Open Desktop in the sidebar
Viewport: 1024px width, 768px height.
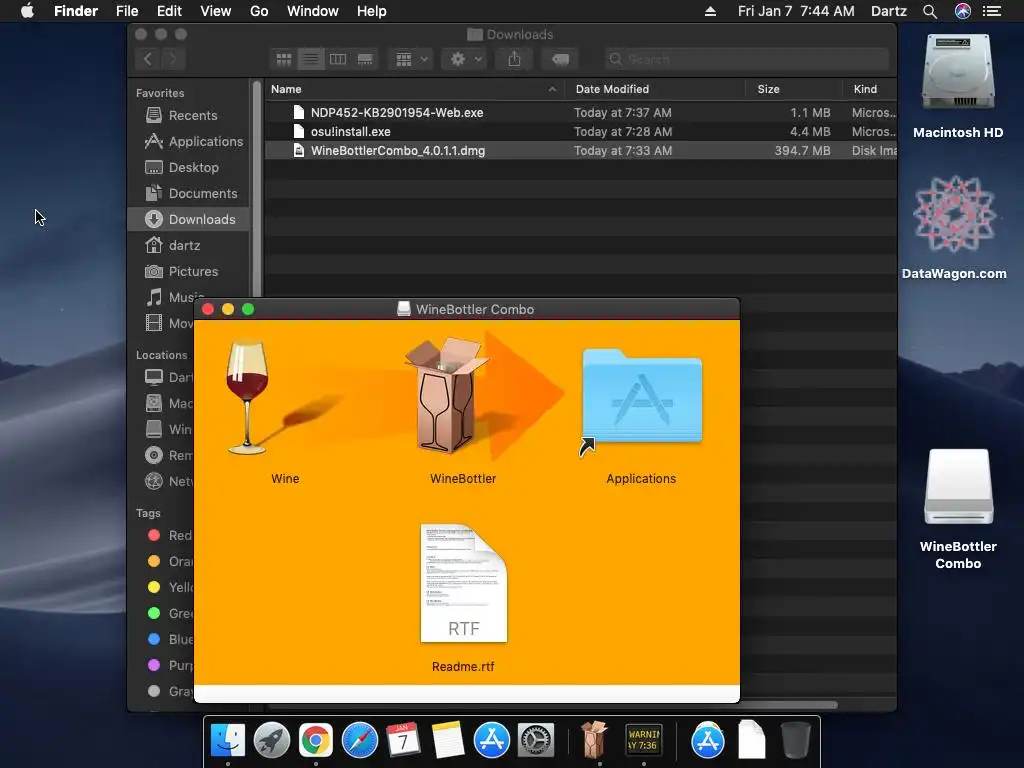coord(189,167)
